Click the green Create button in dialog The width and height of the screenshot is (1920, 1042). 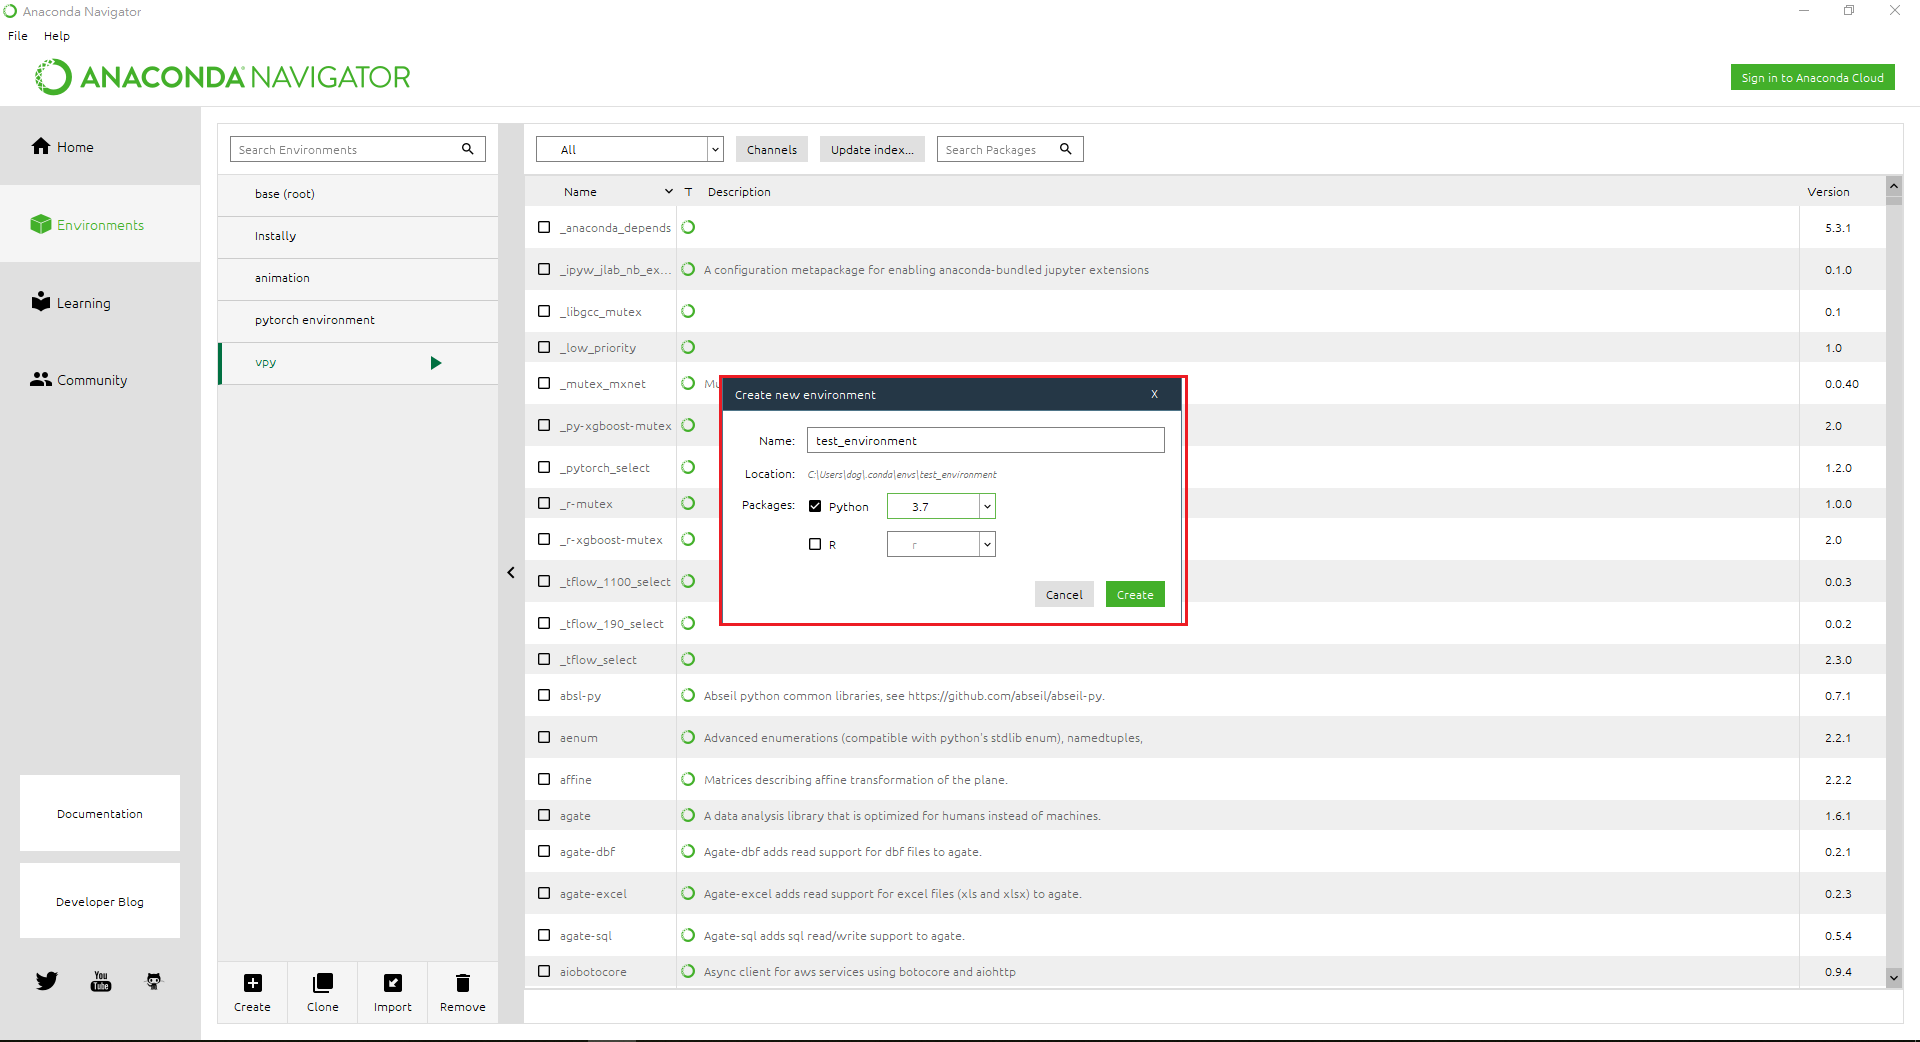pyautogui.click(x=1135, y=595)
